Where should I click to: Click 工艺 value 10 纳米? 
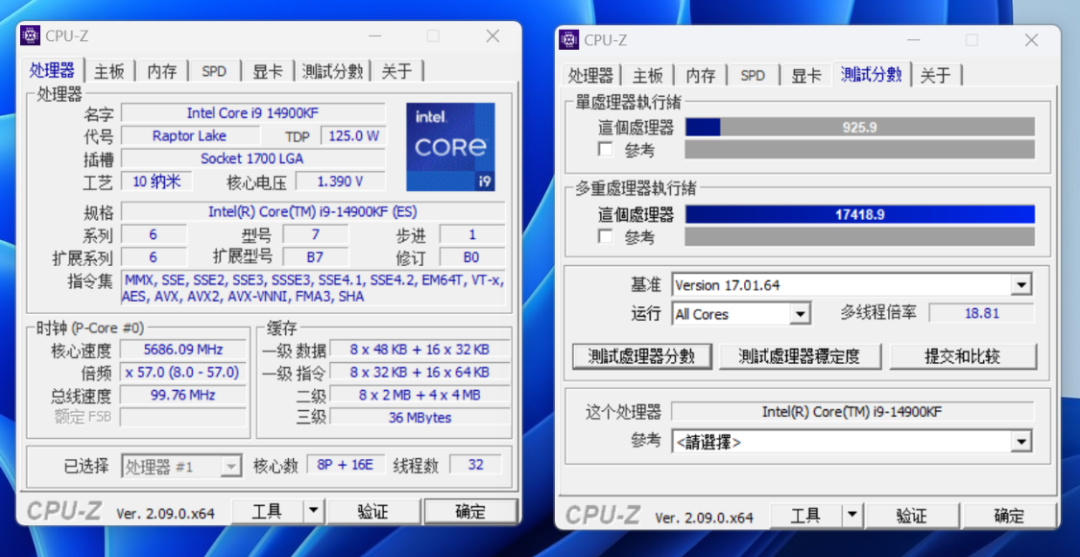(156, 181)
